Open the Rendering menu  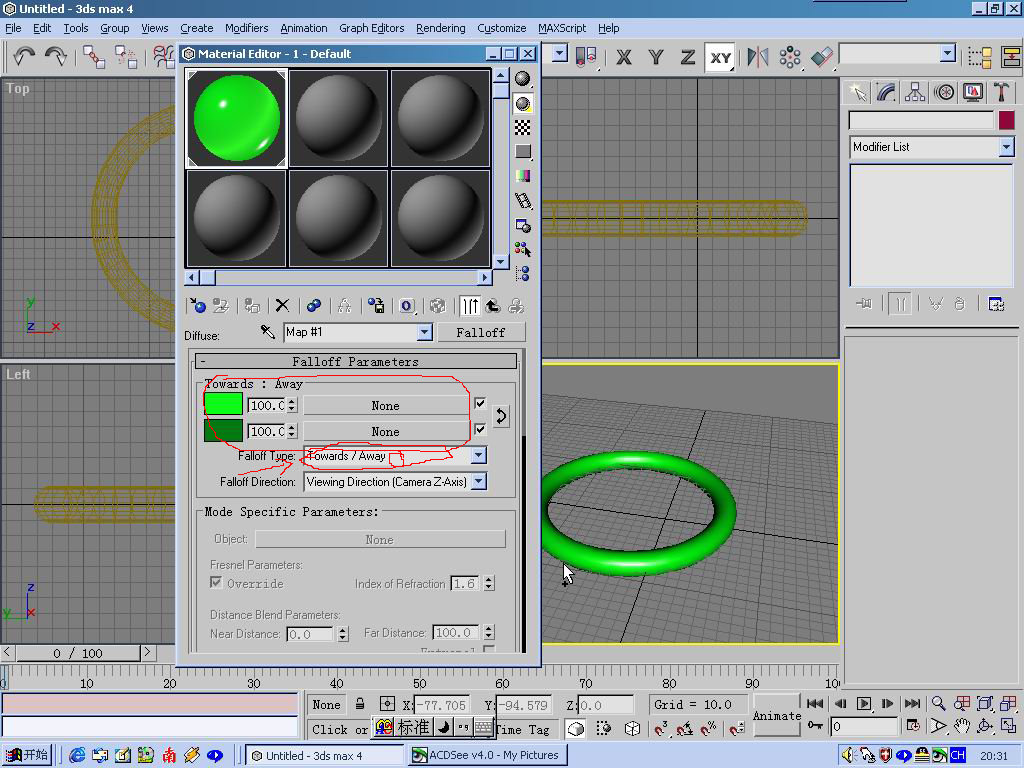[x=441, y=28]
